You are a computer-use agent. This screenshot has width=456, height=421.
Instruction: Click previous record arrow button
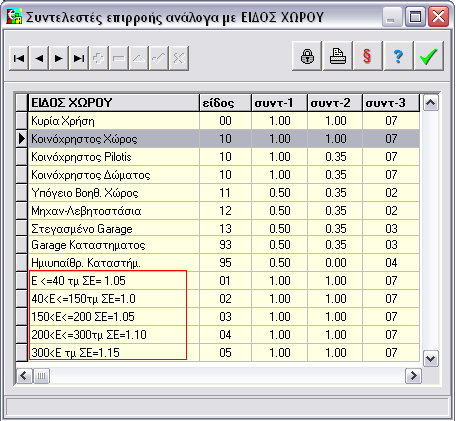click(x=39, y=59)
